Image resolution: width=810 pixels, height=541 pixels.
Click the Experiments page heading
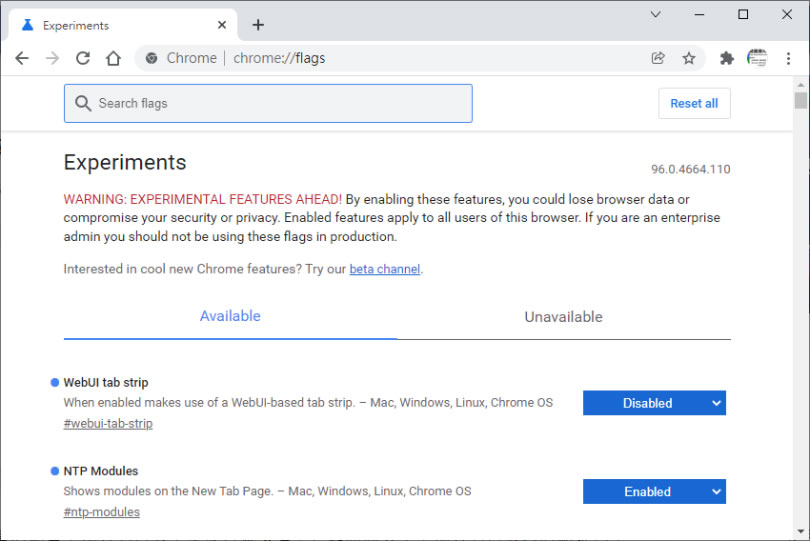coord(125,163)
